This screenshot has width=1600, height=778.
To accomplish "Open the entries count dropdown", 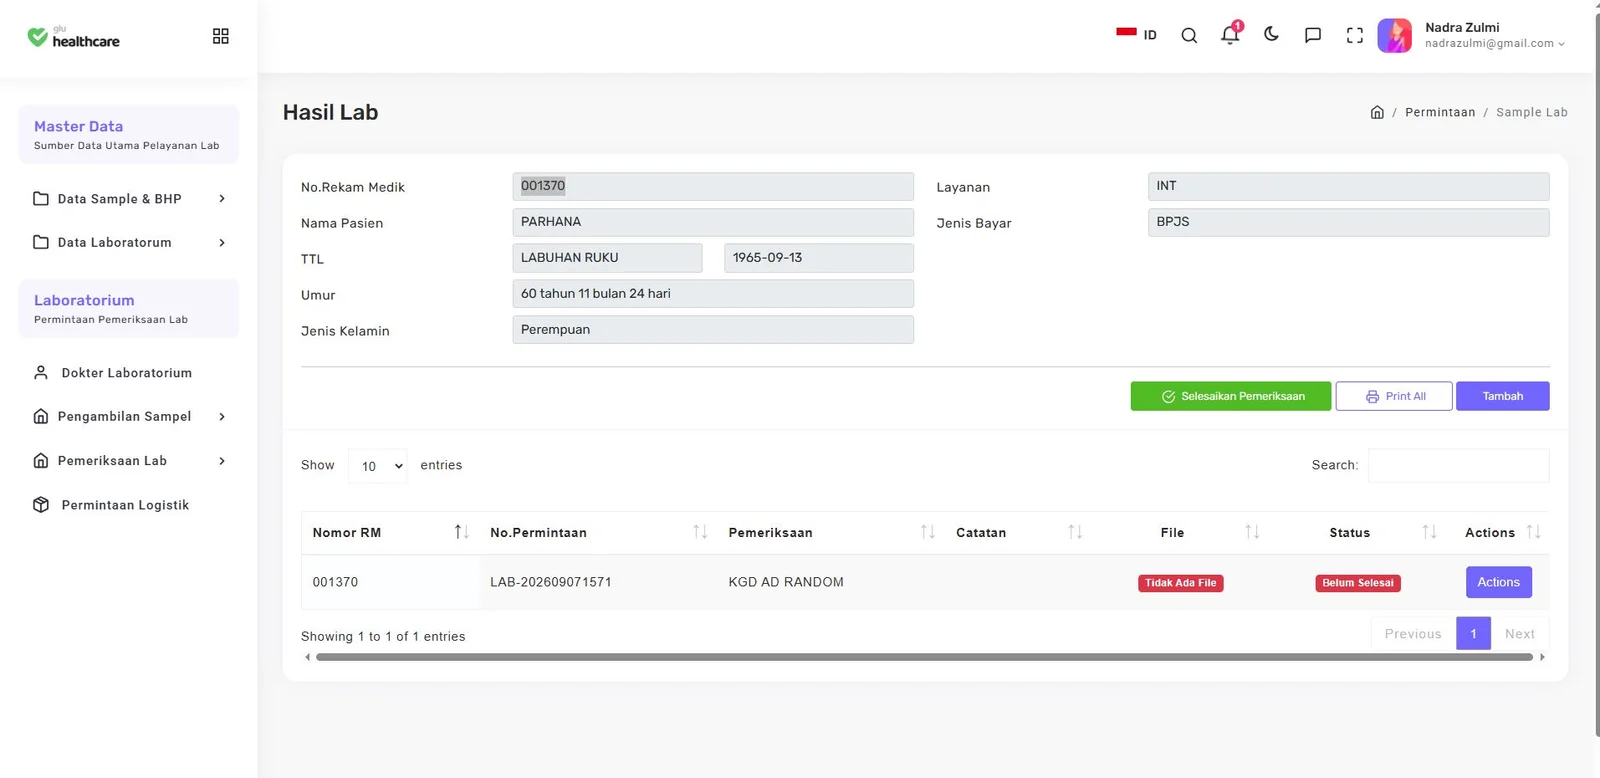I will (378, 466).
